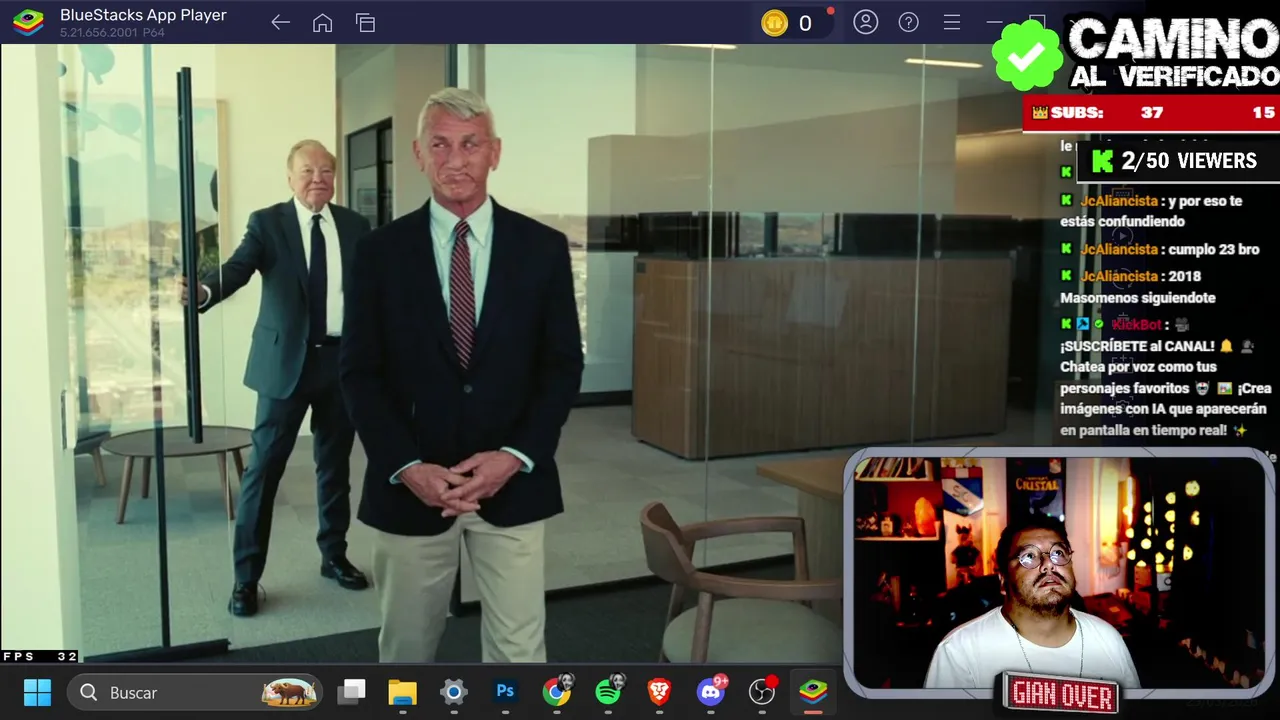1280x720 pixels.
Task: Click the BlueStacks App Player title text
Action: [143, 15]
